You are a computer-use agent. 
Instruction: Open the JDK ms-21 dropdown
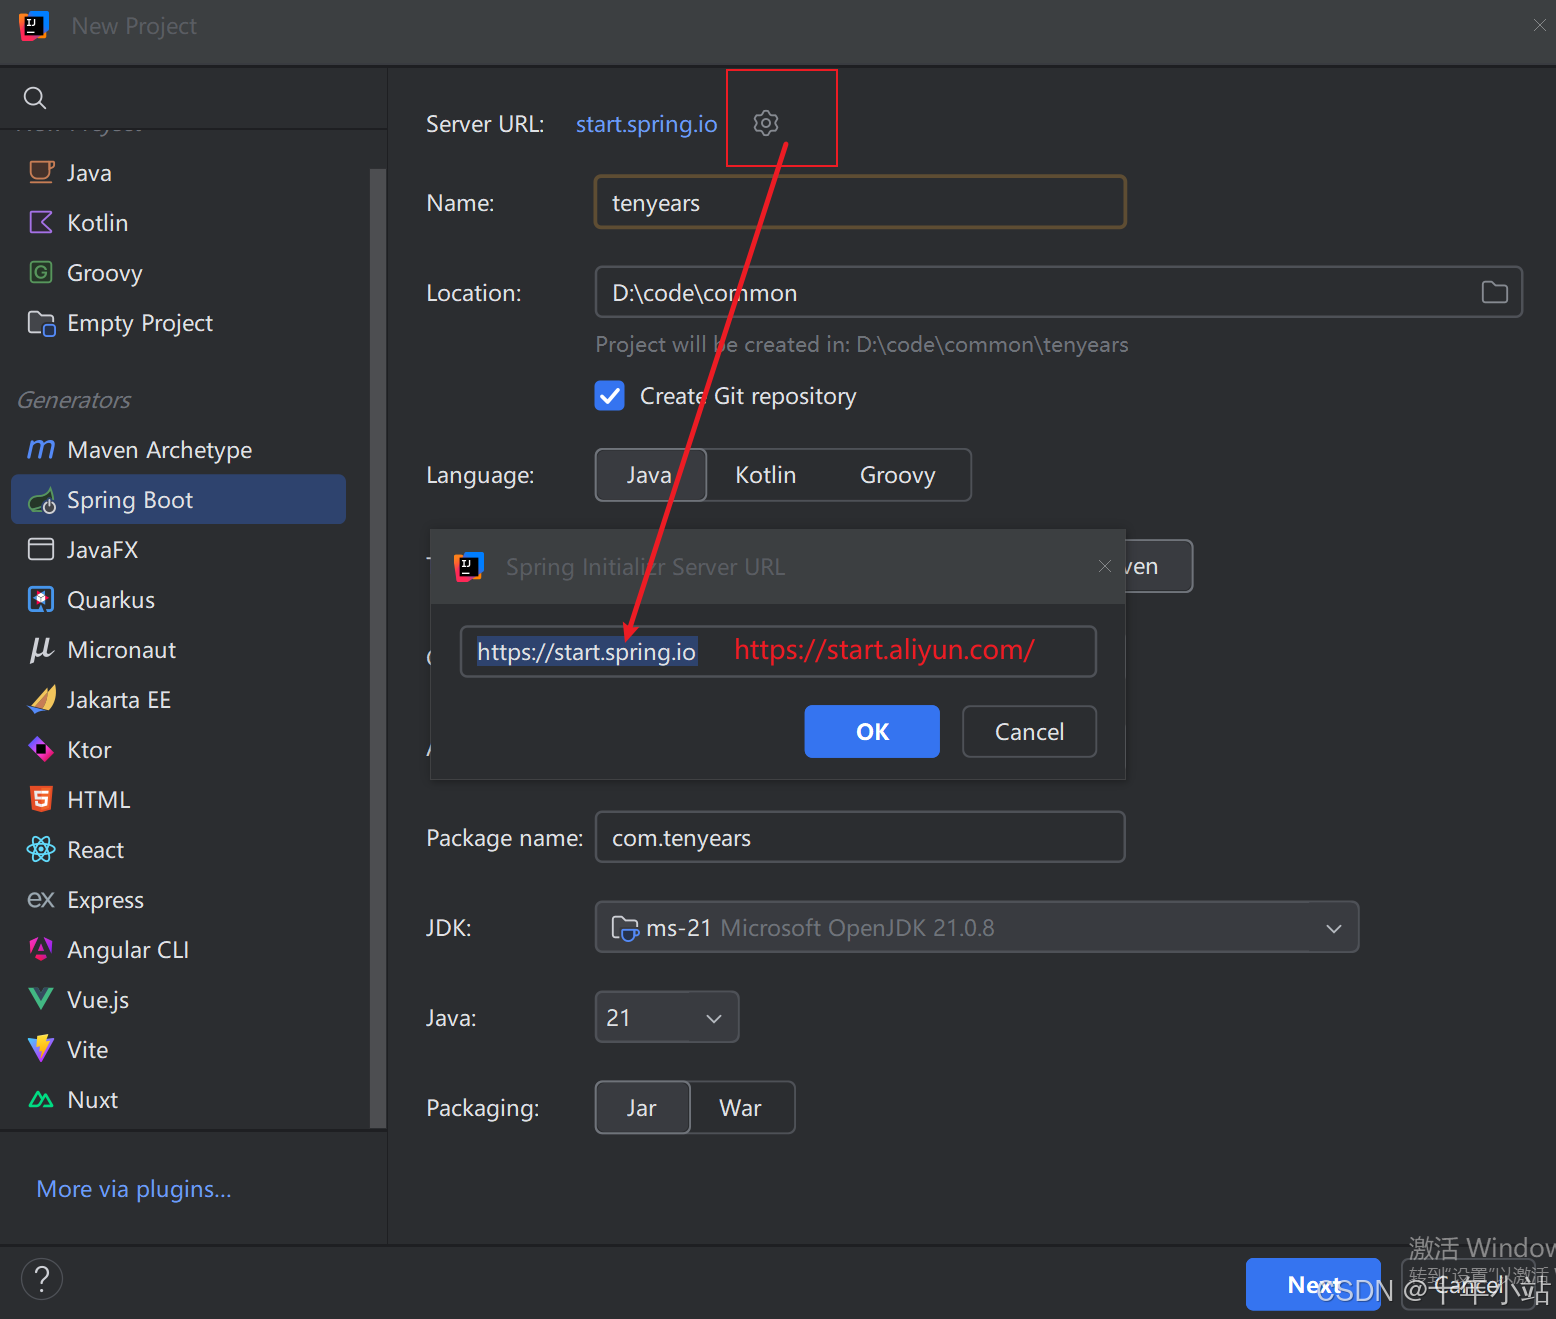977,927
